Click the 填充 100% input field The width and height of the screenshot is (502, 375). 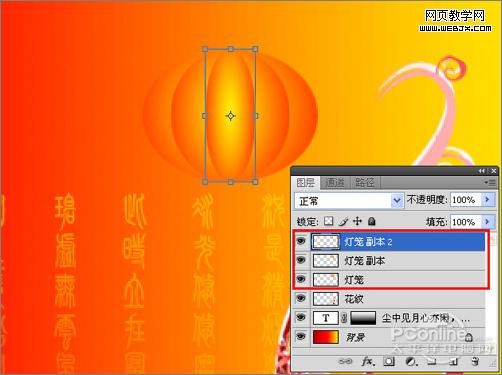coord(466,222)
